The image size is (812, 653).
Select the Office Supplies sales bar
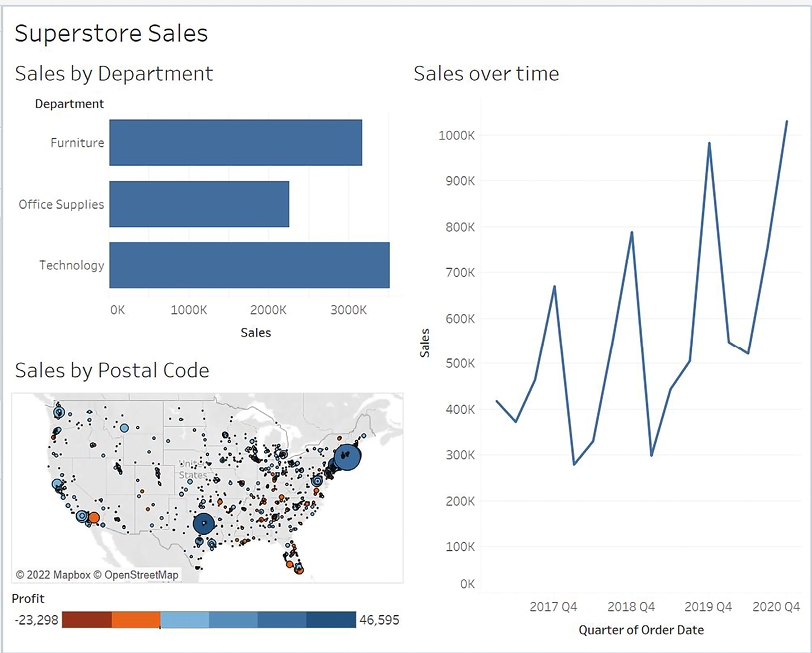coord(199,204)
